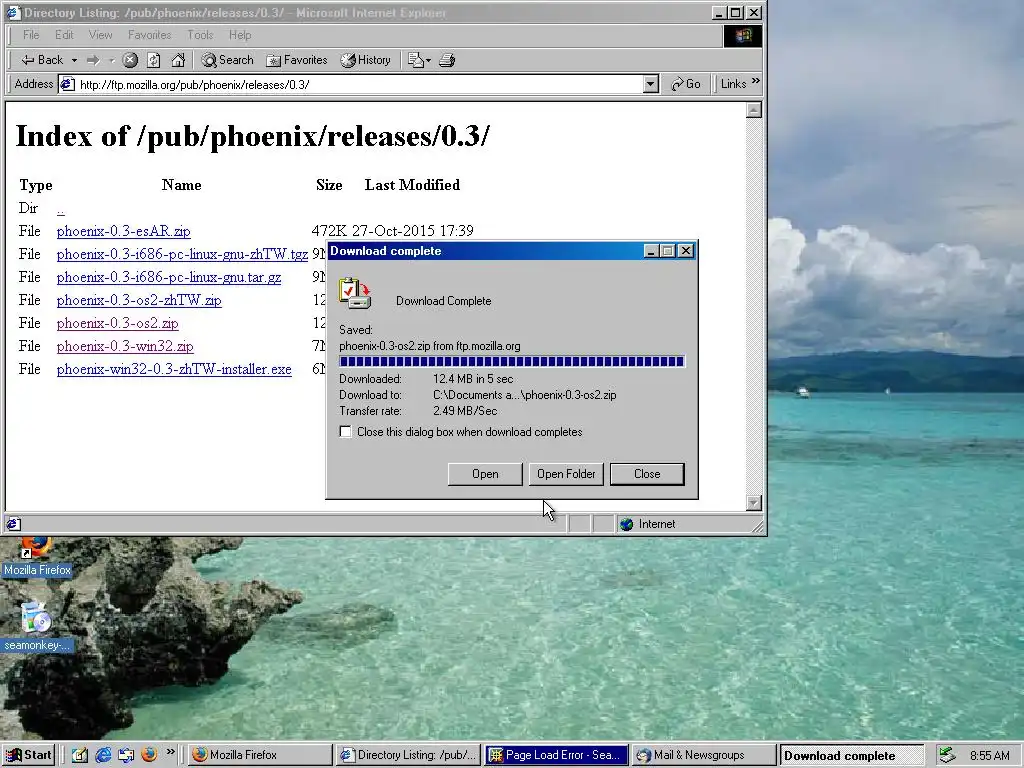The height and width of the screenshot is (768, 1024).
Task: Click the phoenix-0.3-win32.zip link
Action: pyautogui.click(x=125, y=345)
